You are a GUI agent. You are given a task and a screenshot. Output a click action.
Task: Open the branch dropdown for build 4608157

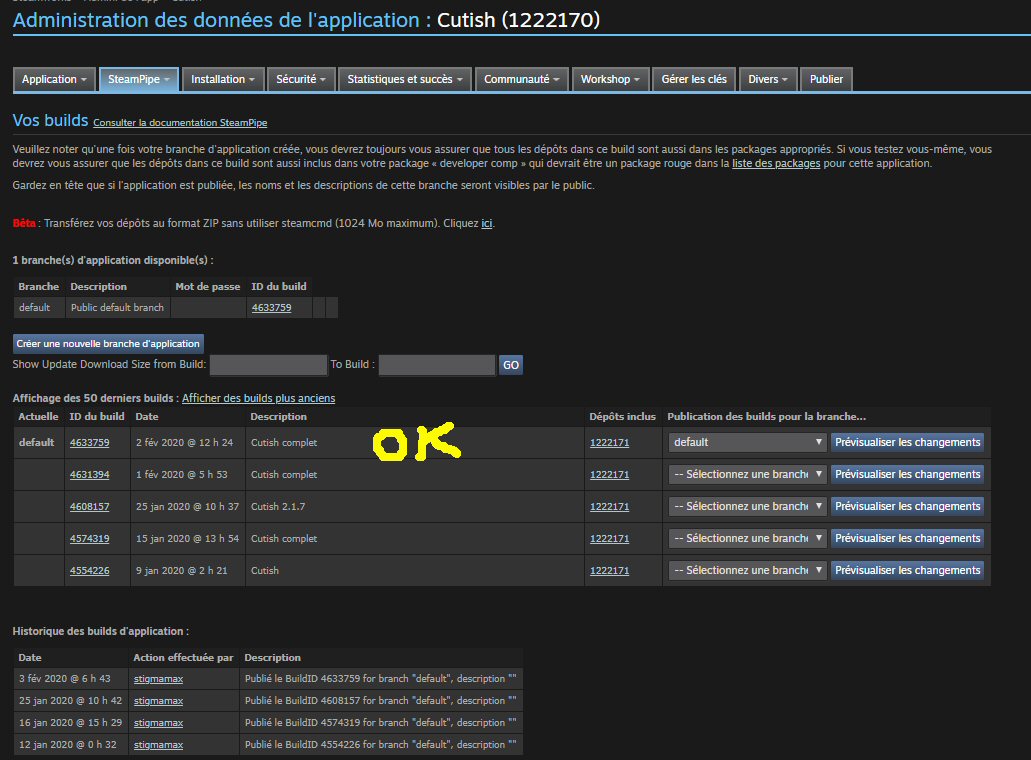(x=747, y=506)
